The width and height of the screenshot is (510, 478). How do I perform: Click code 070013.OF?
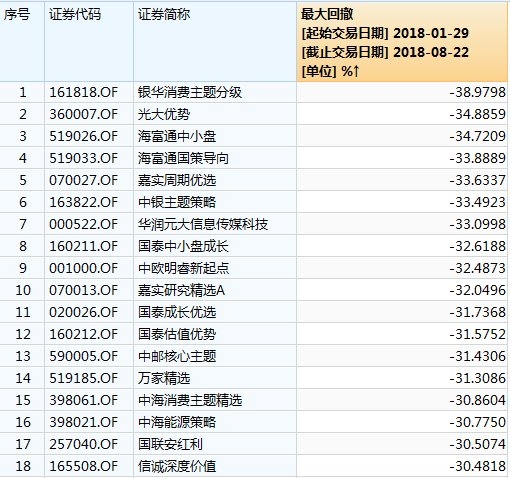pyautogui.click(x=84, y=290)
